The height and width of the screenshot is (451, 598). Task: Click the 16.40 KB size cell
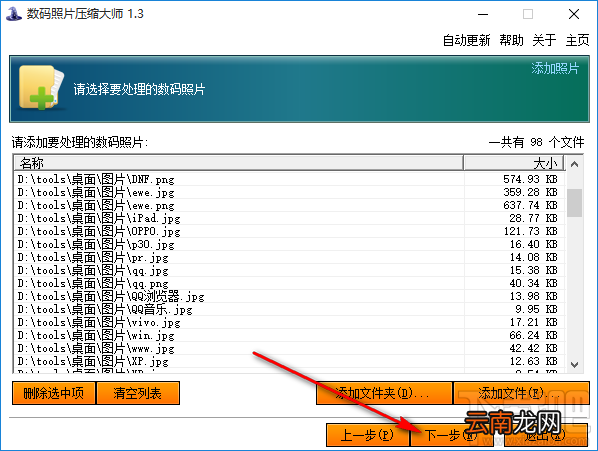click(533, 244)
